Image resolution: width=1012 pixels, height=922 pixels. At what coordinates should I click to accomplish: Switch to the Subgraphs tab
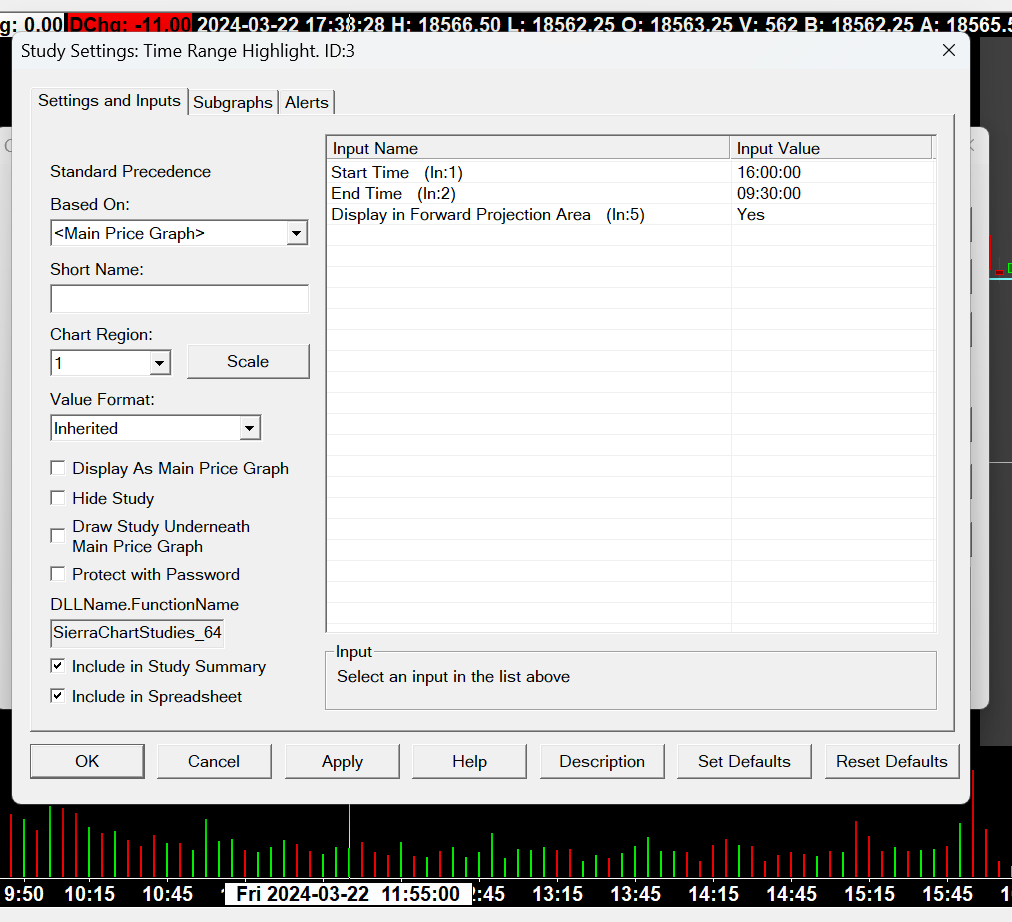coord(232,103)
